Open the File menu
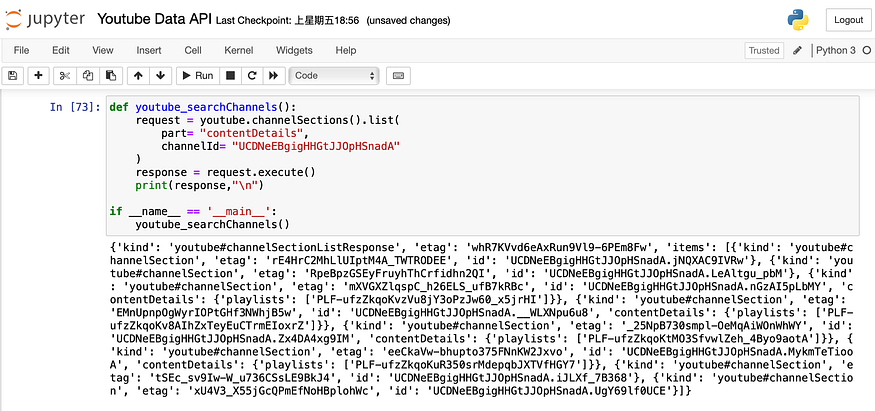Image resolution: width=875 pixels, height=411 pixels. (21, 50)
